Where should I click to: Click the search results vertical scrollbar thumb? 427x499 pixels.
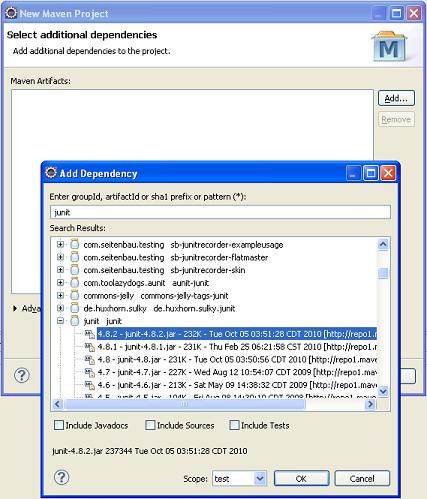(383, 273)
